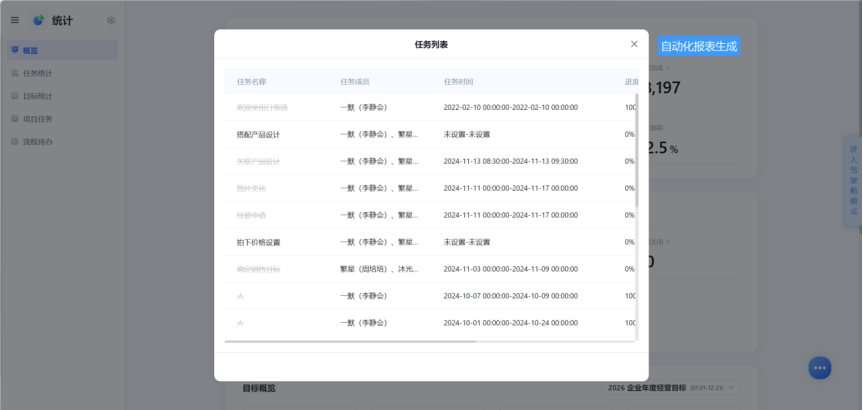Open the struck-through 欢迎使用日事清 task

pyautogui.click(x=262, y=107)
